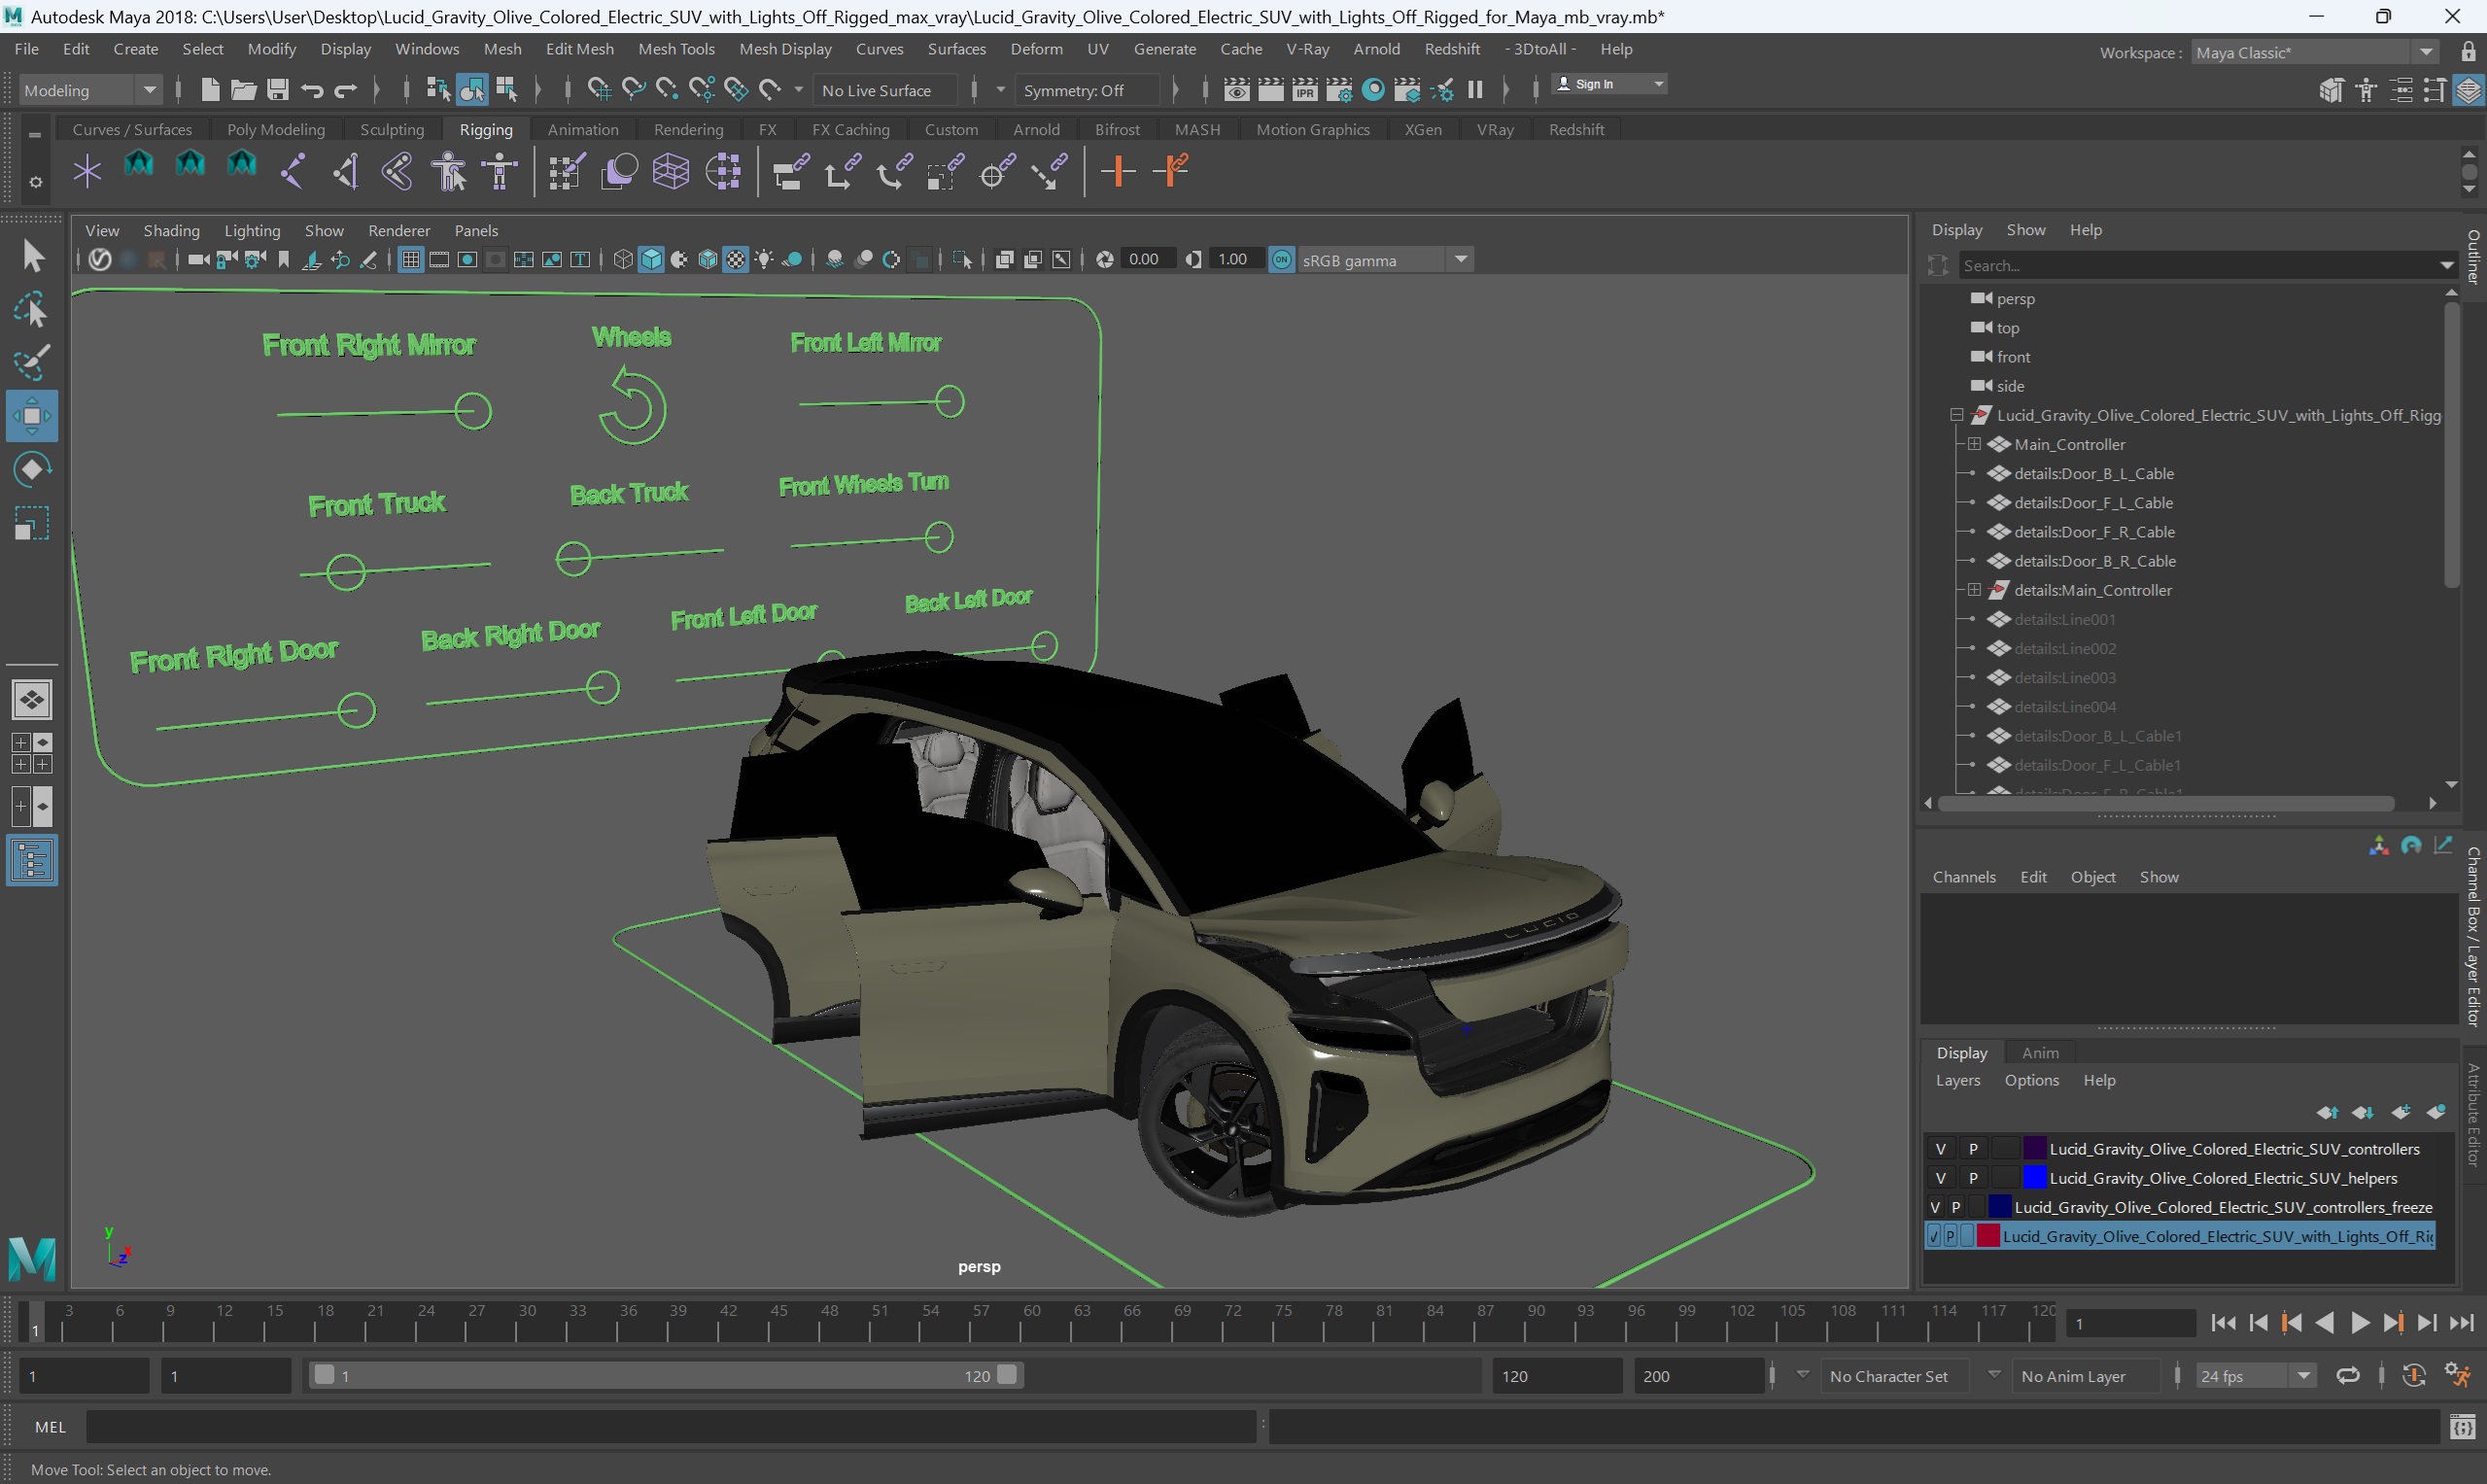
Task: Select the Move tool in left toolbox
Action: [x=32, y=416]
